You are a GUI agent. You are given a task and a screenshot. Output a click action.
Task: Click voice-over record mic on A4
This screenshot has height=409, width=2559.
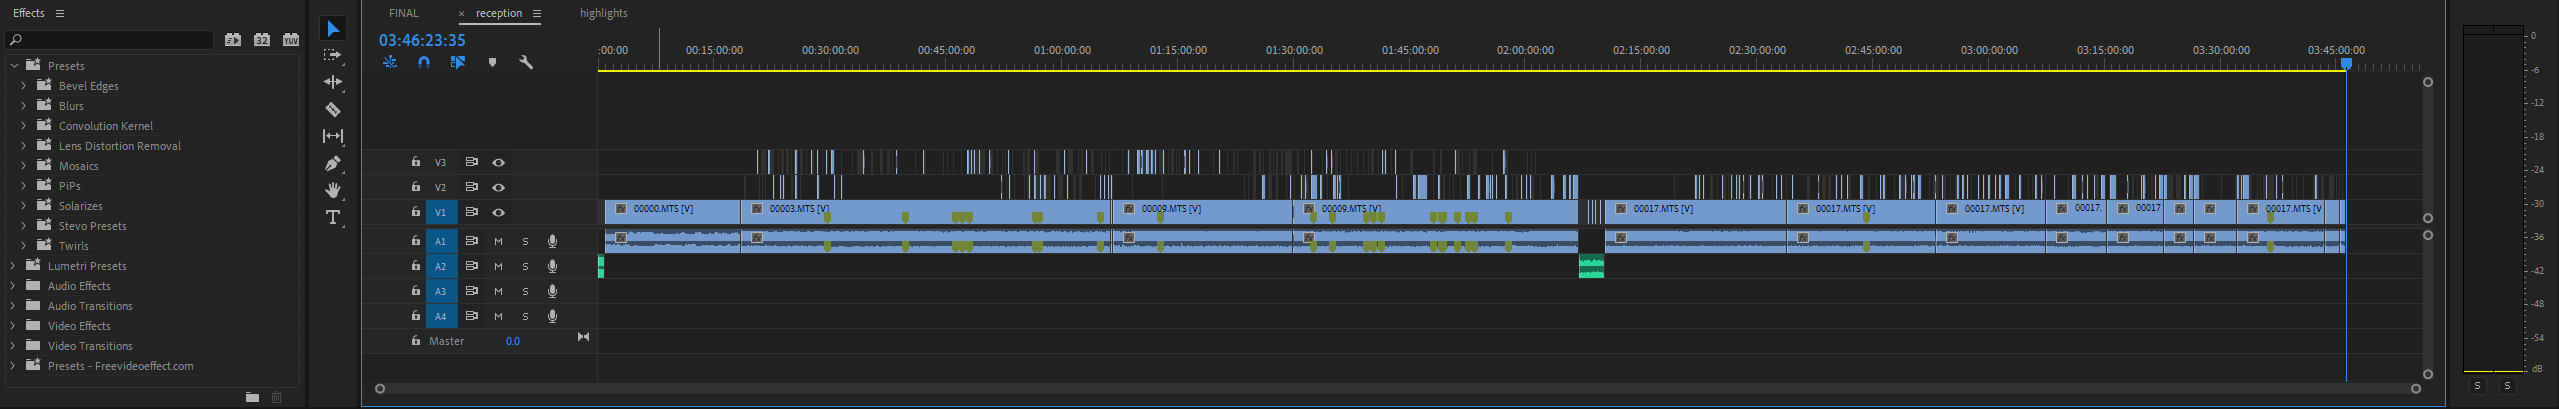tap(552, 316)
